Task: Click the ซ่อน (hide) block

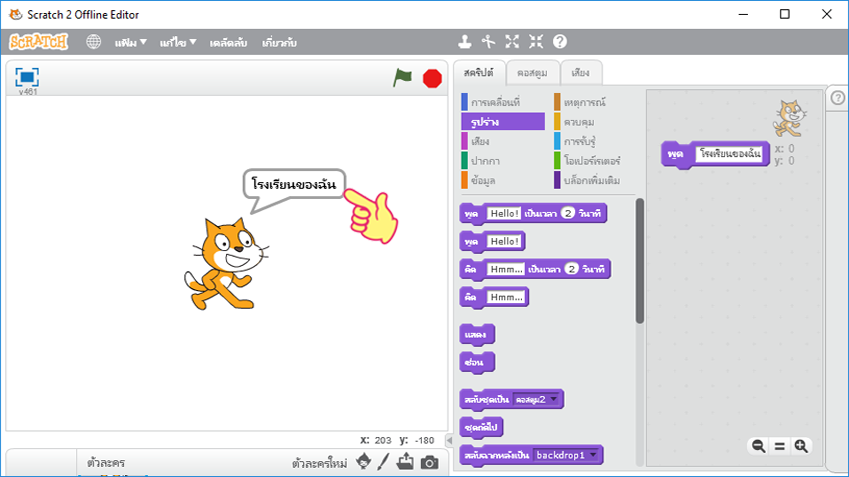Action: click(x=476, y=362)
